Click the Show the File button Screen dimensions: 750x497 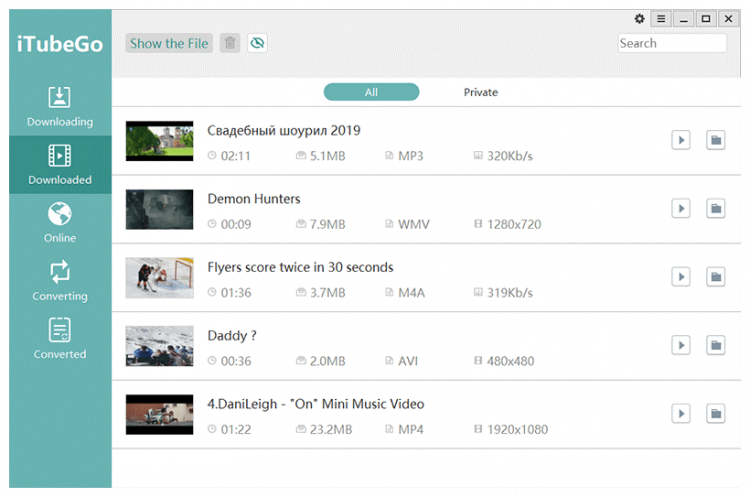pyautogui.click(x=169, y=43)
